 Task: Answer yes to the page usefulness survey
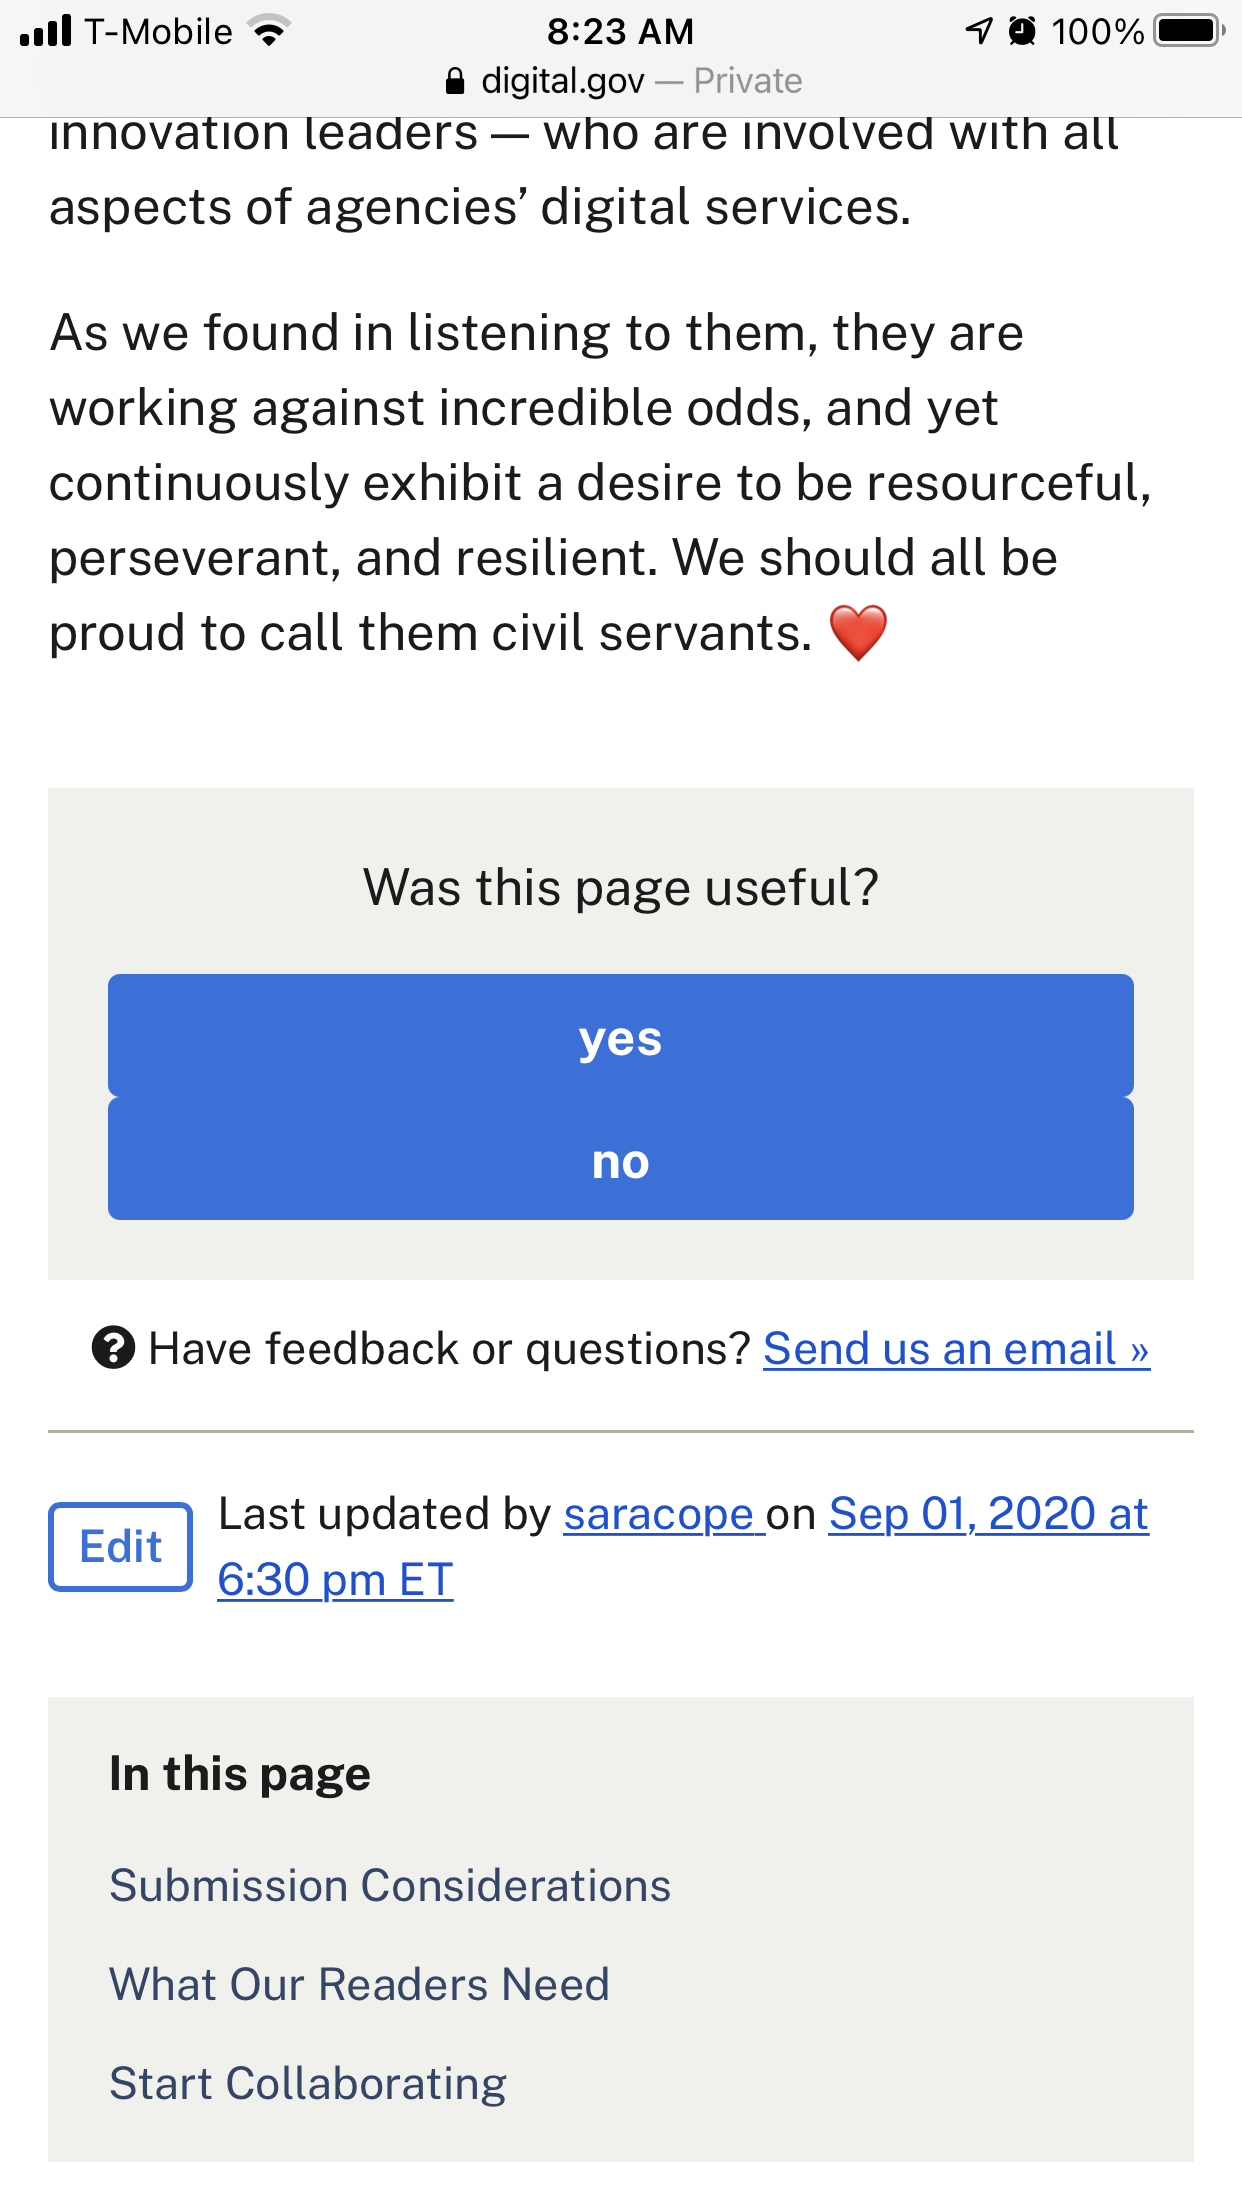(620, 1038)
